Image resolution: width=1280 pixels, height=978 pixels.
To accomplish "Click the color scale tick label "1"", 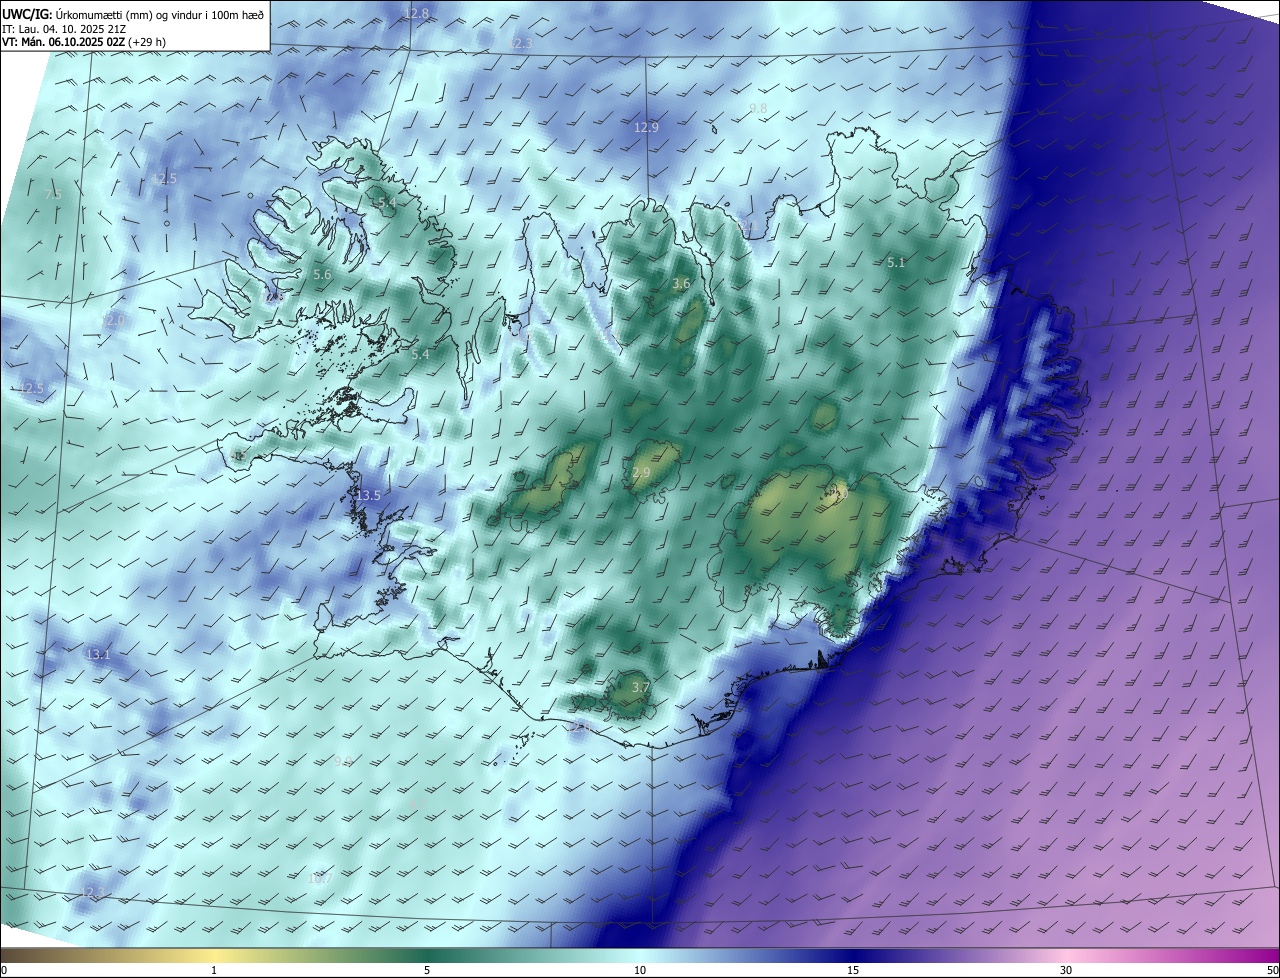I will pyautogui.click(x=214, y=970).
